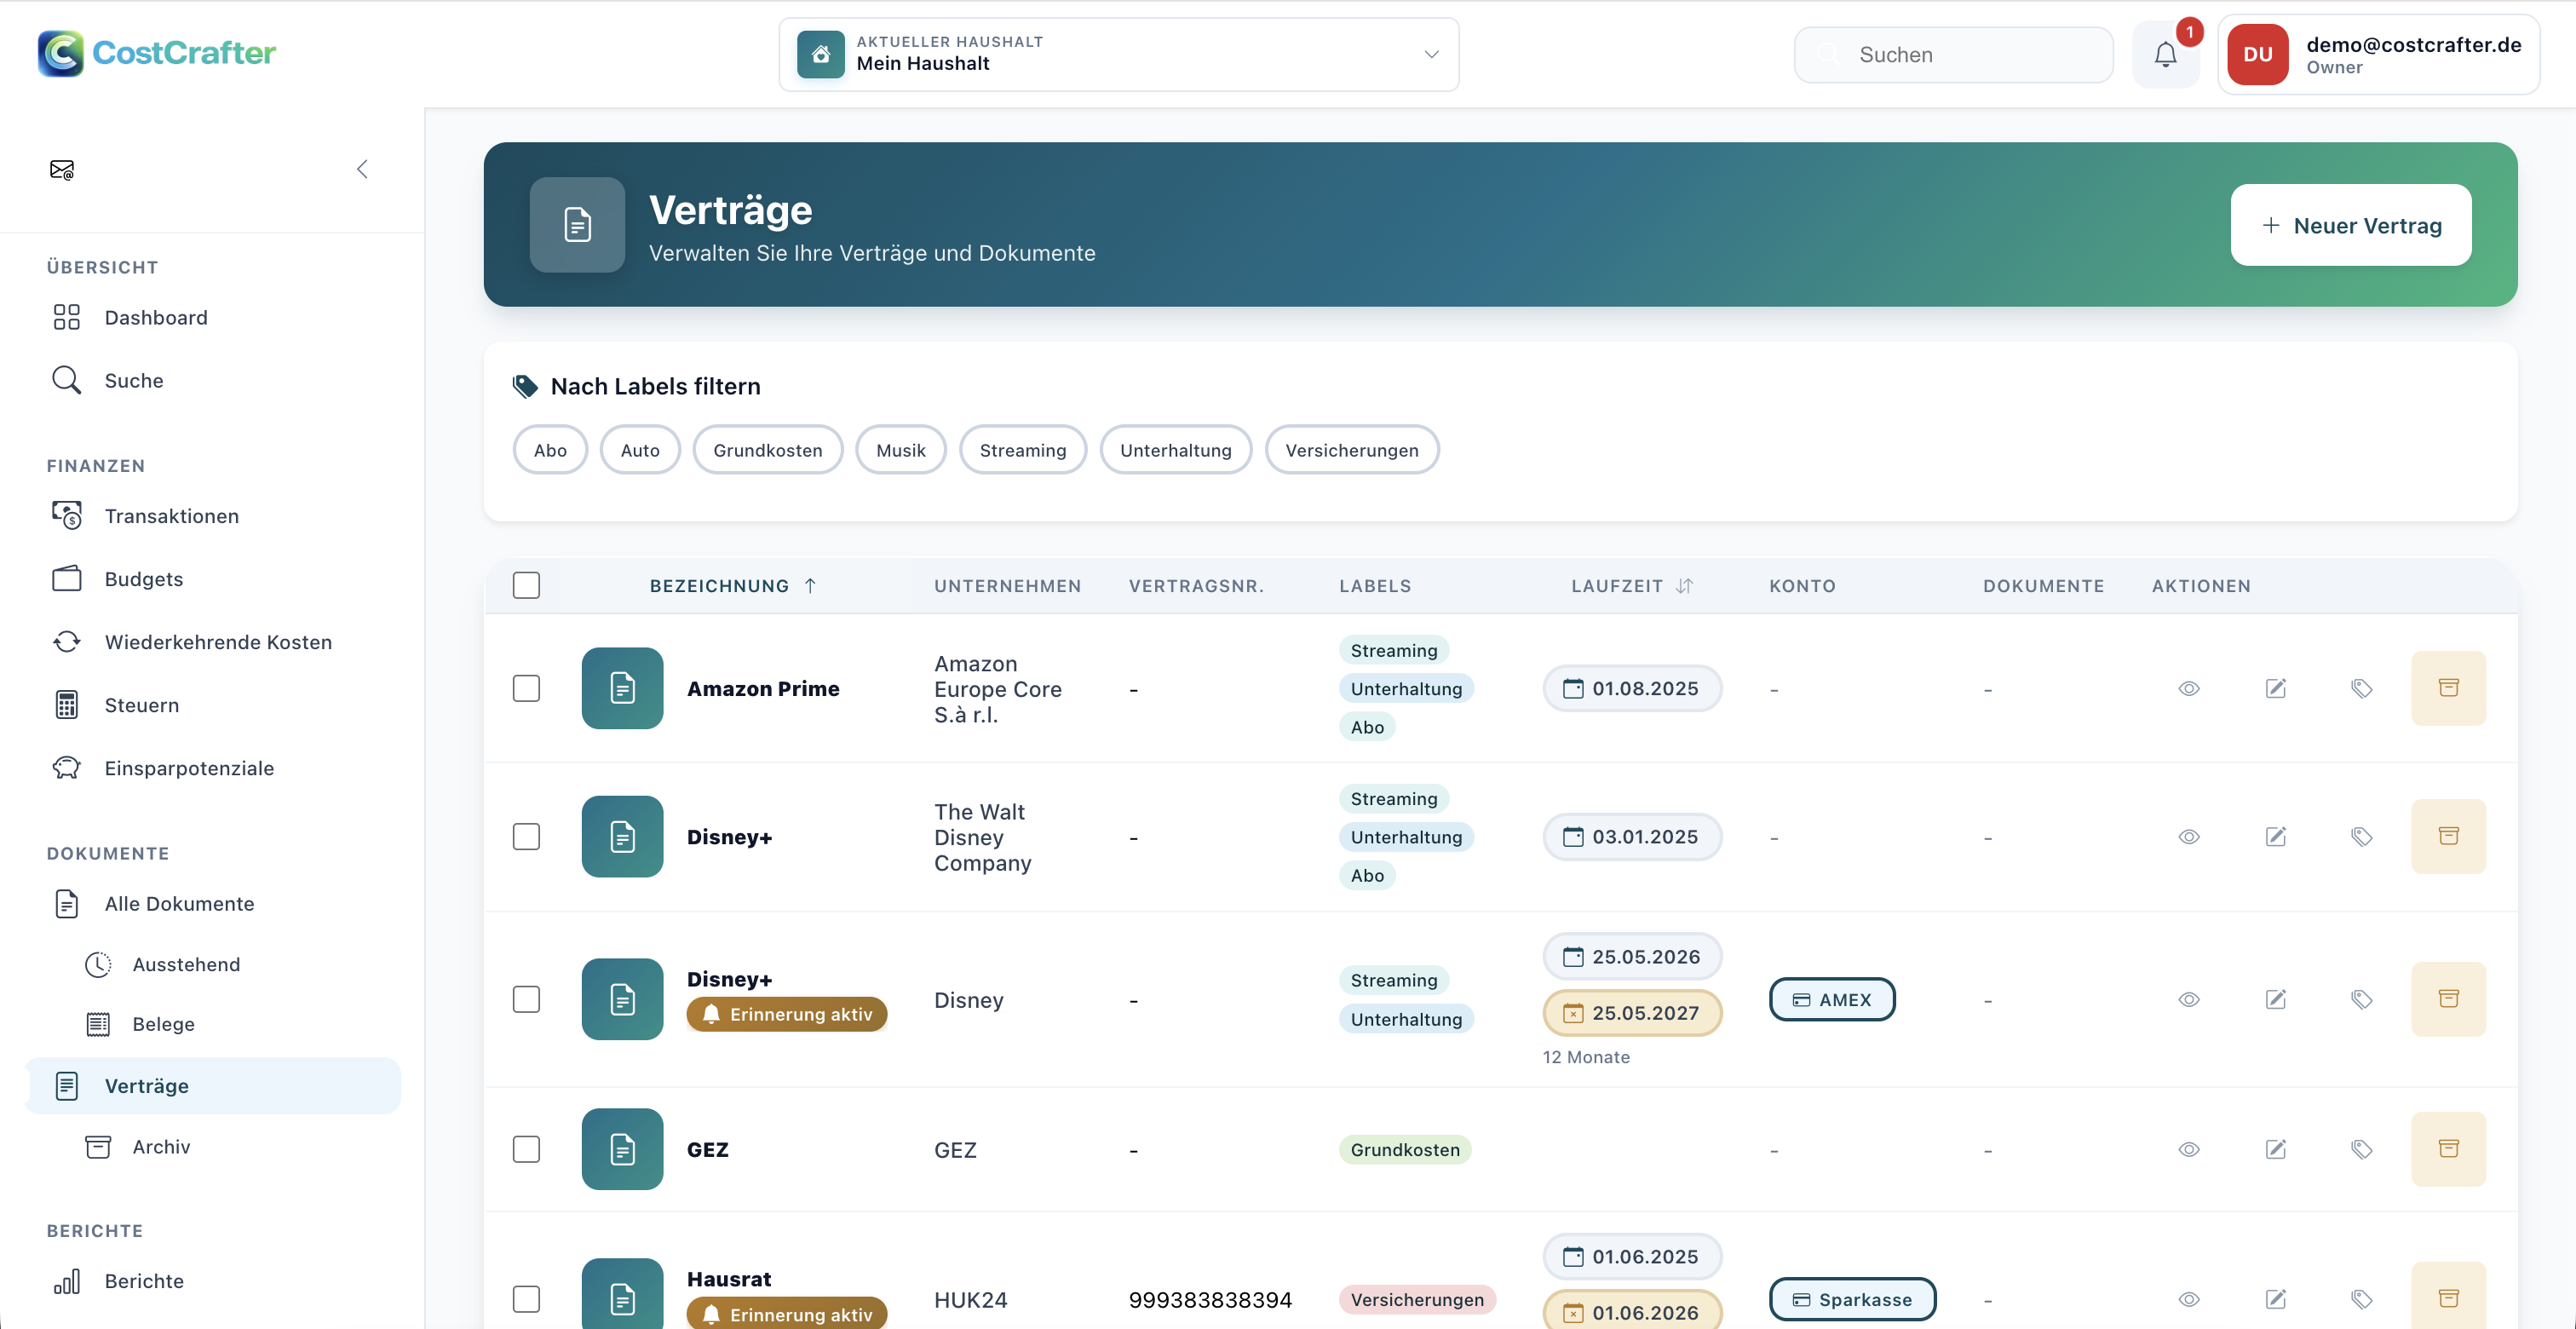
Task: Edit The Walt Disney Company contract
Action: 2275,837
